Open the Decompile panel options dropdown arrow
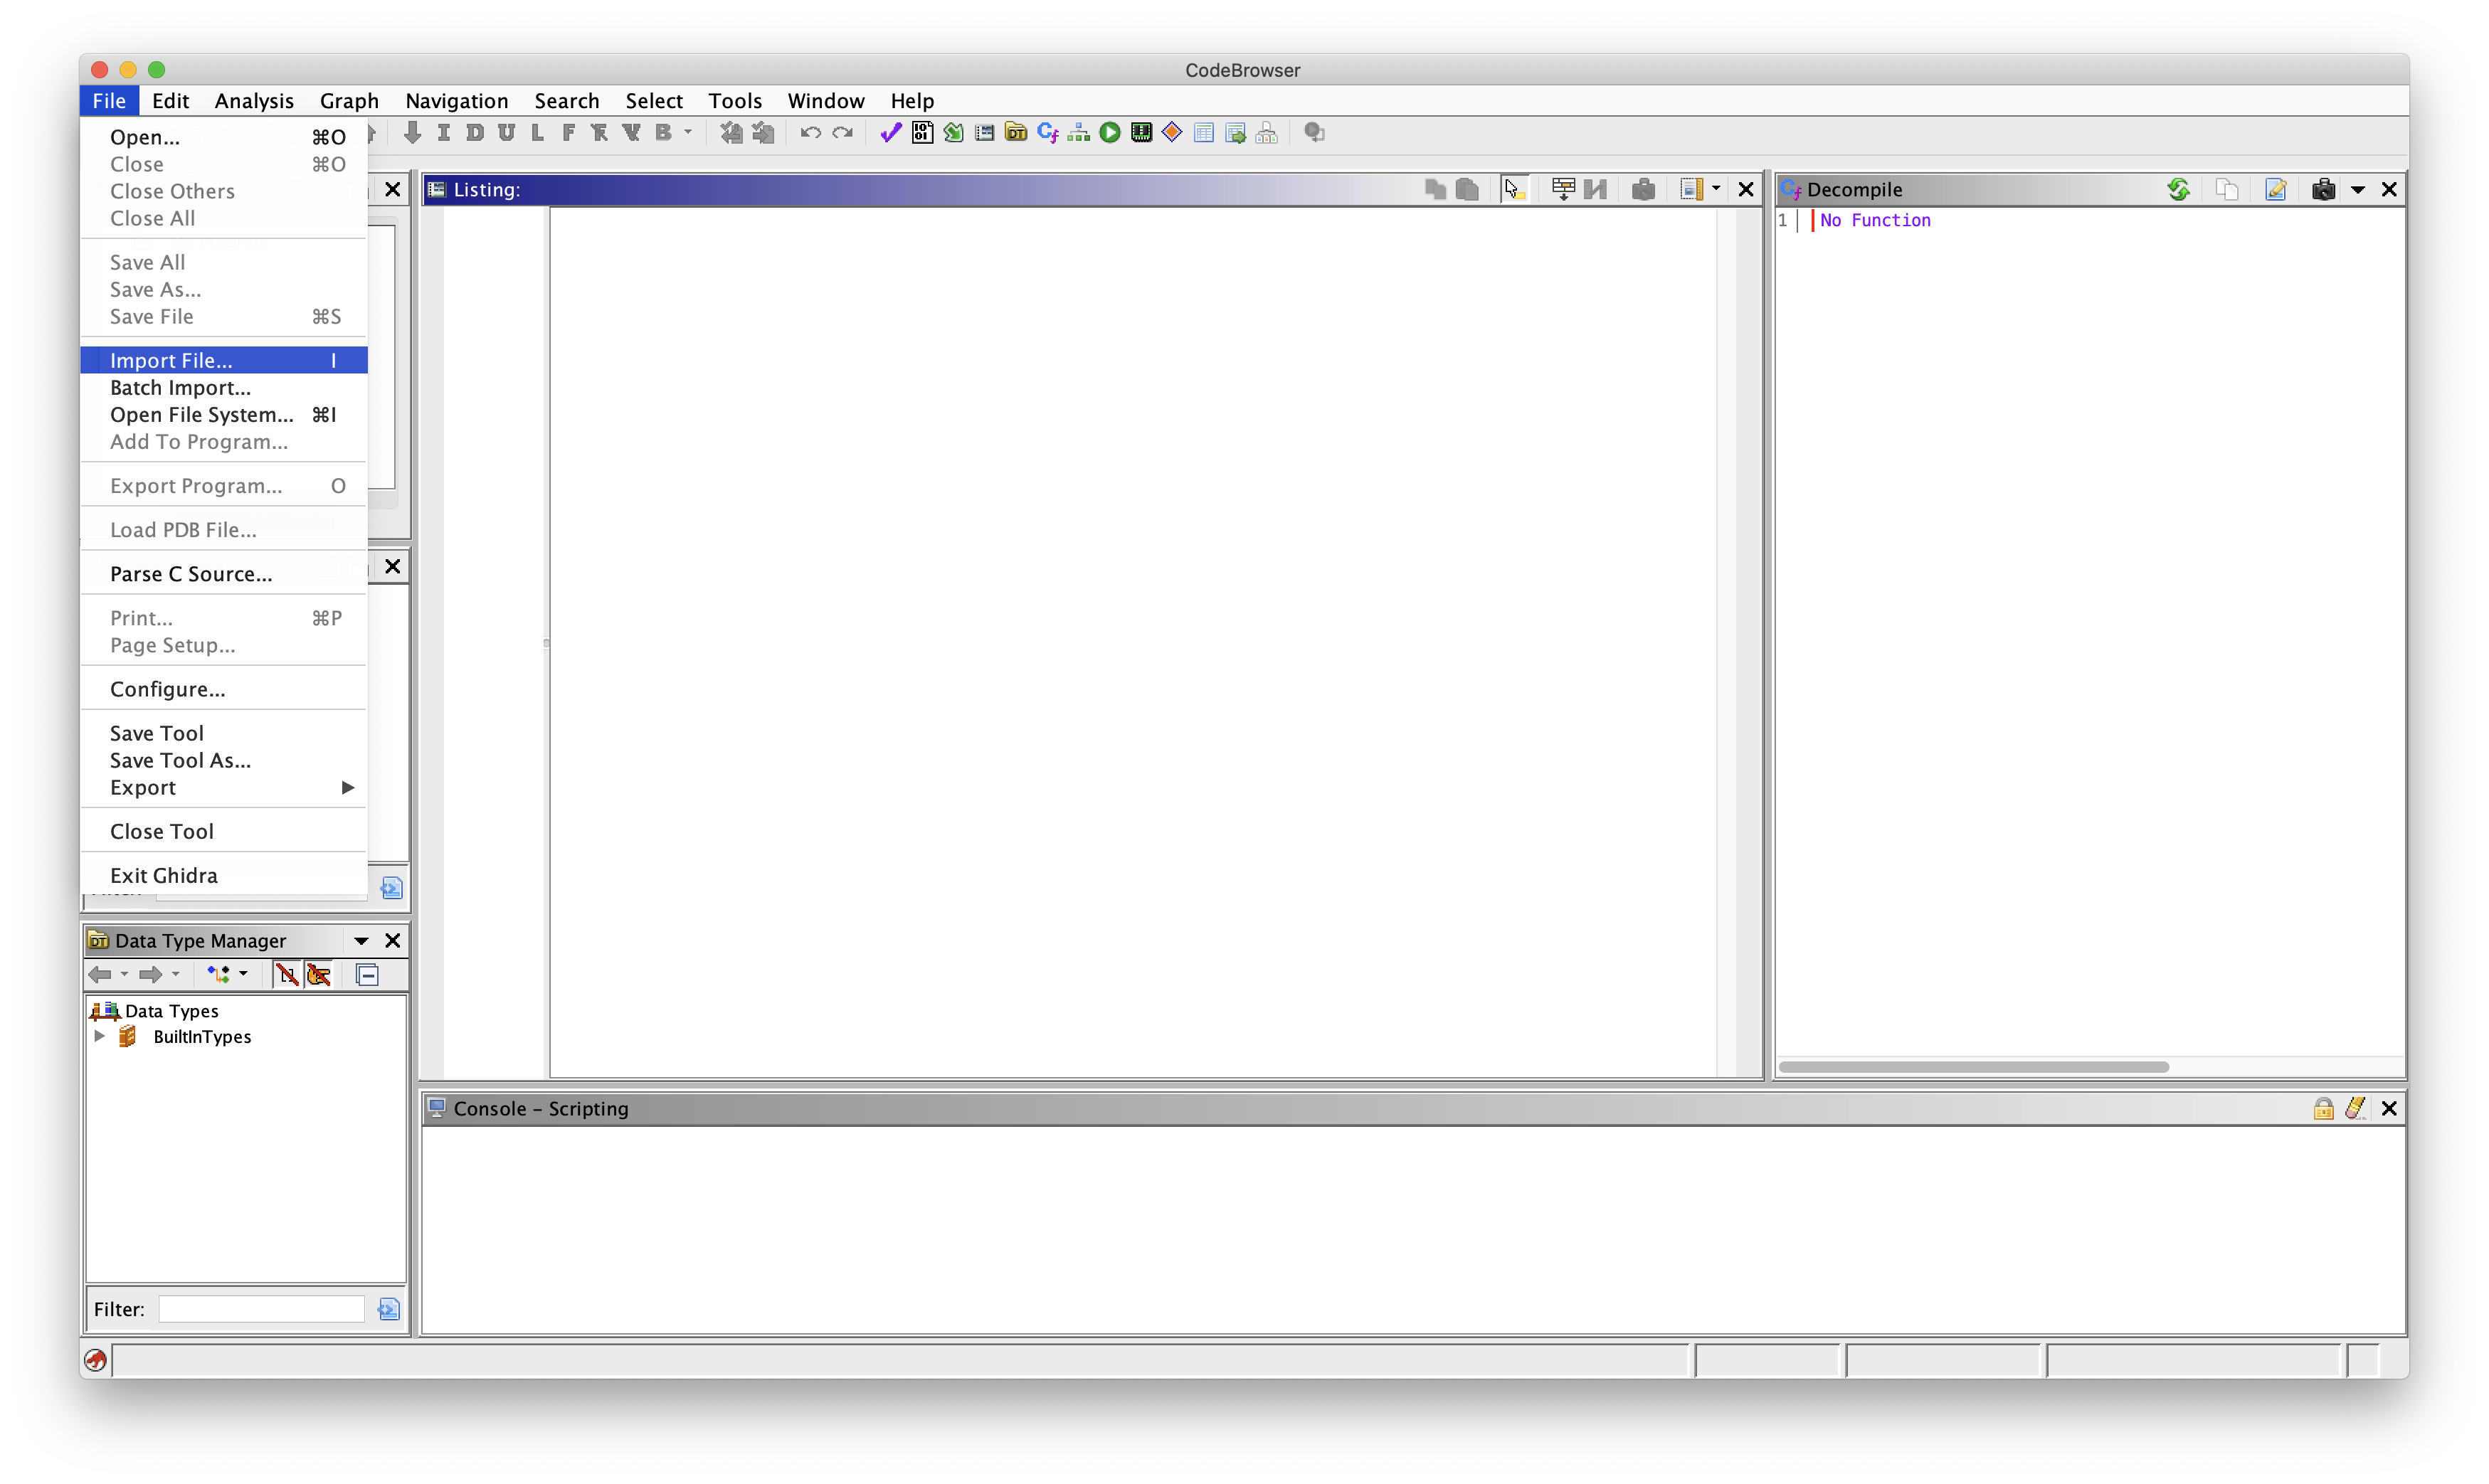 (x=2357, y=189)
